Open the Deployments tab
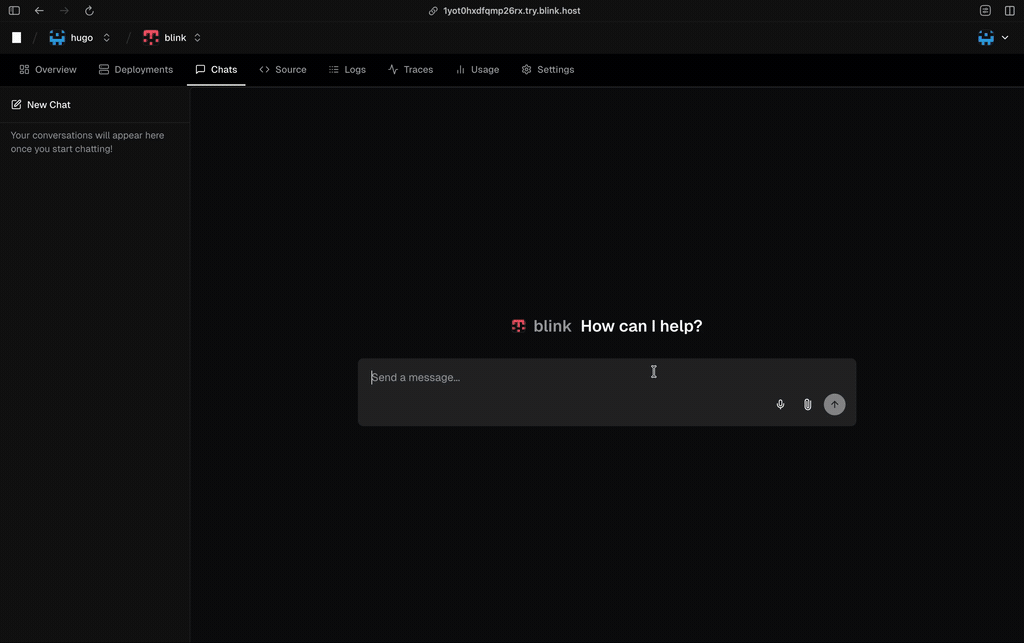This screenshot has width=1024, height=643. click(136, 70)
